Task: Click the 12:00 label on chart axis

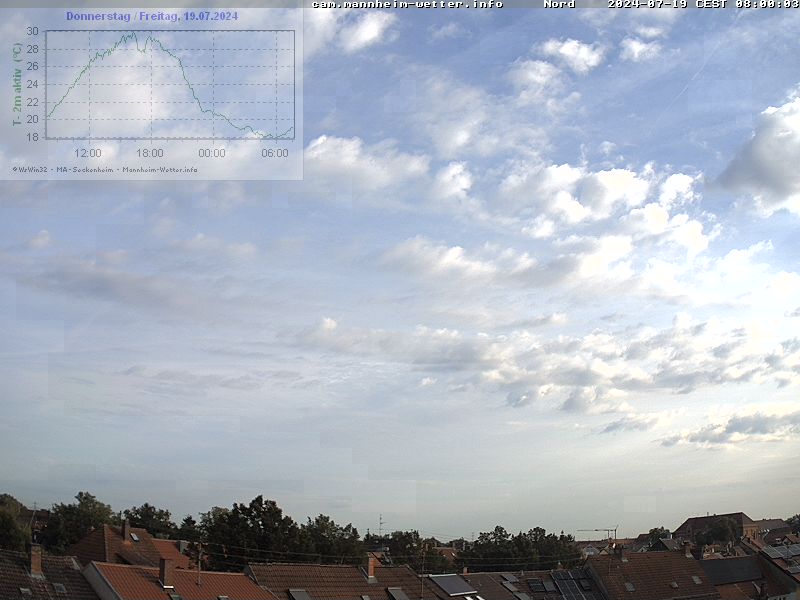Action: tap(88, 153)
